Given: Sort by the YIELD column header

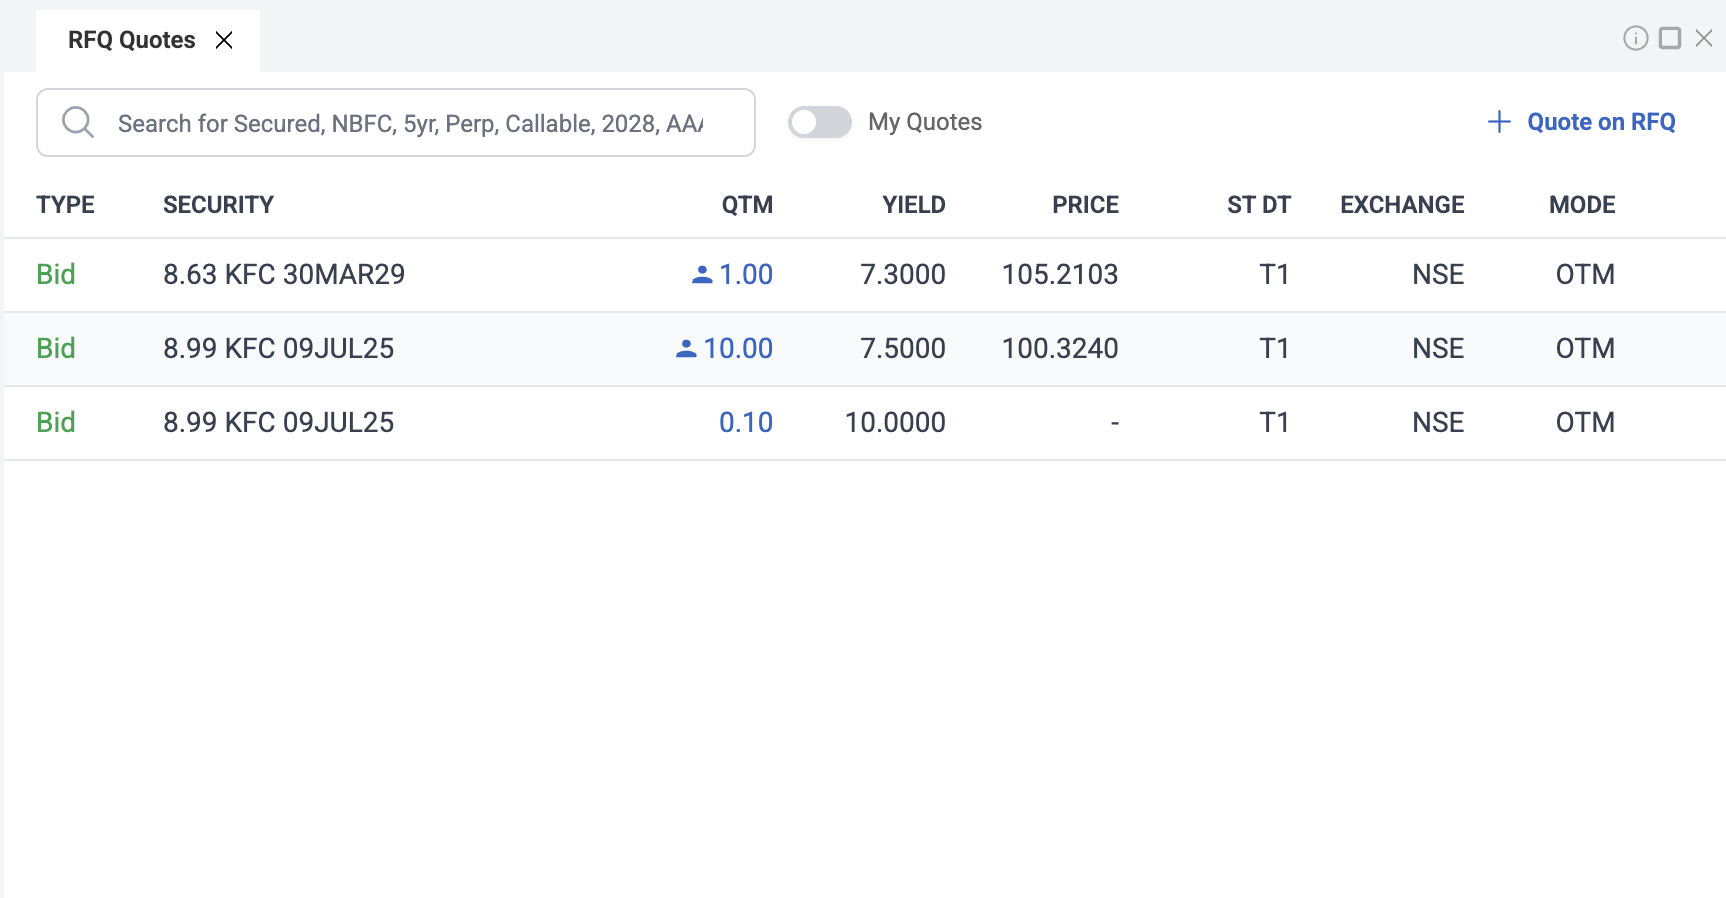Looking at the screenshot, I should click(913, 205).
